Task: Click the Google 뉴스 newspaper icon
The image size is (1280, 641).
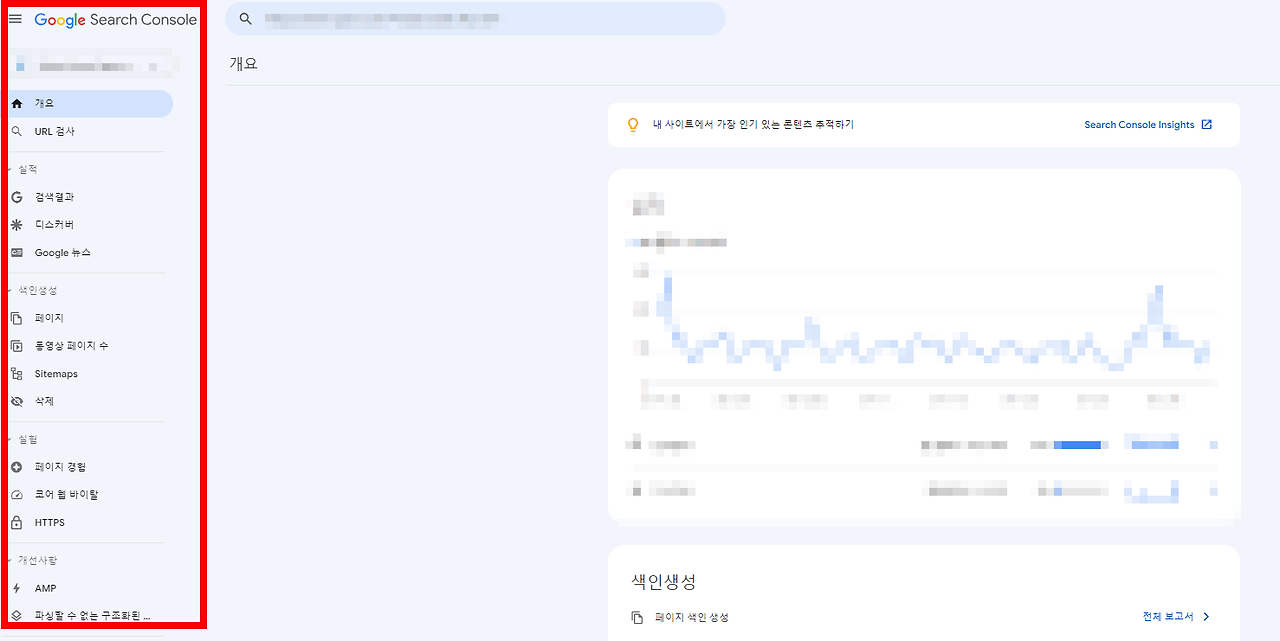Action: [x=16, y=253]
